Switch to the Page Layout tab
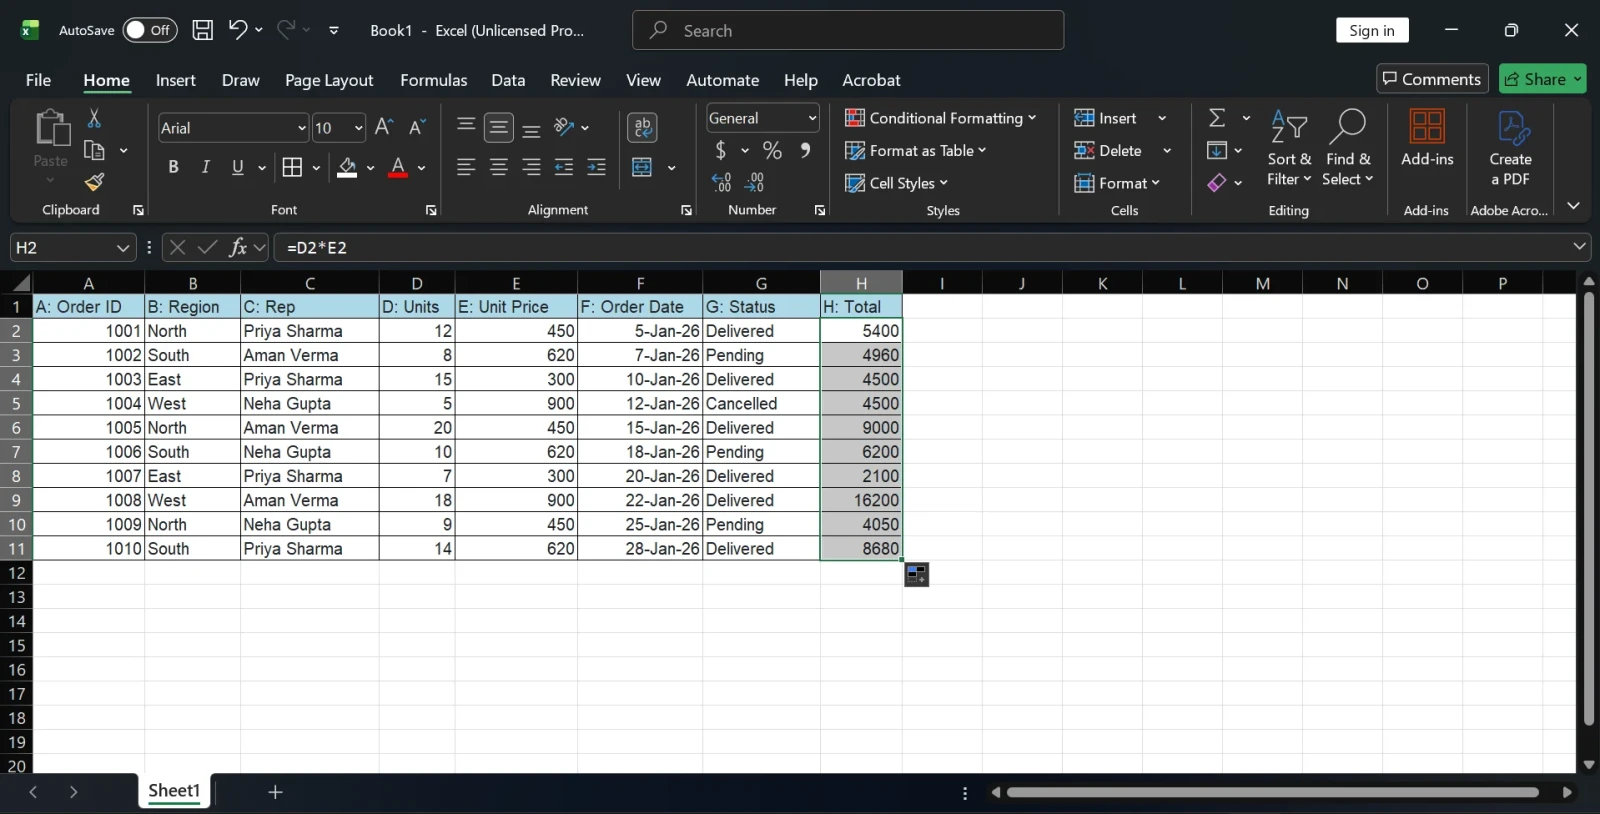 click(329, 80)
